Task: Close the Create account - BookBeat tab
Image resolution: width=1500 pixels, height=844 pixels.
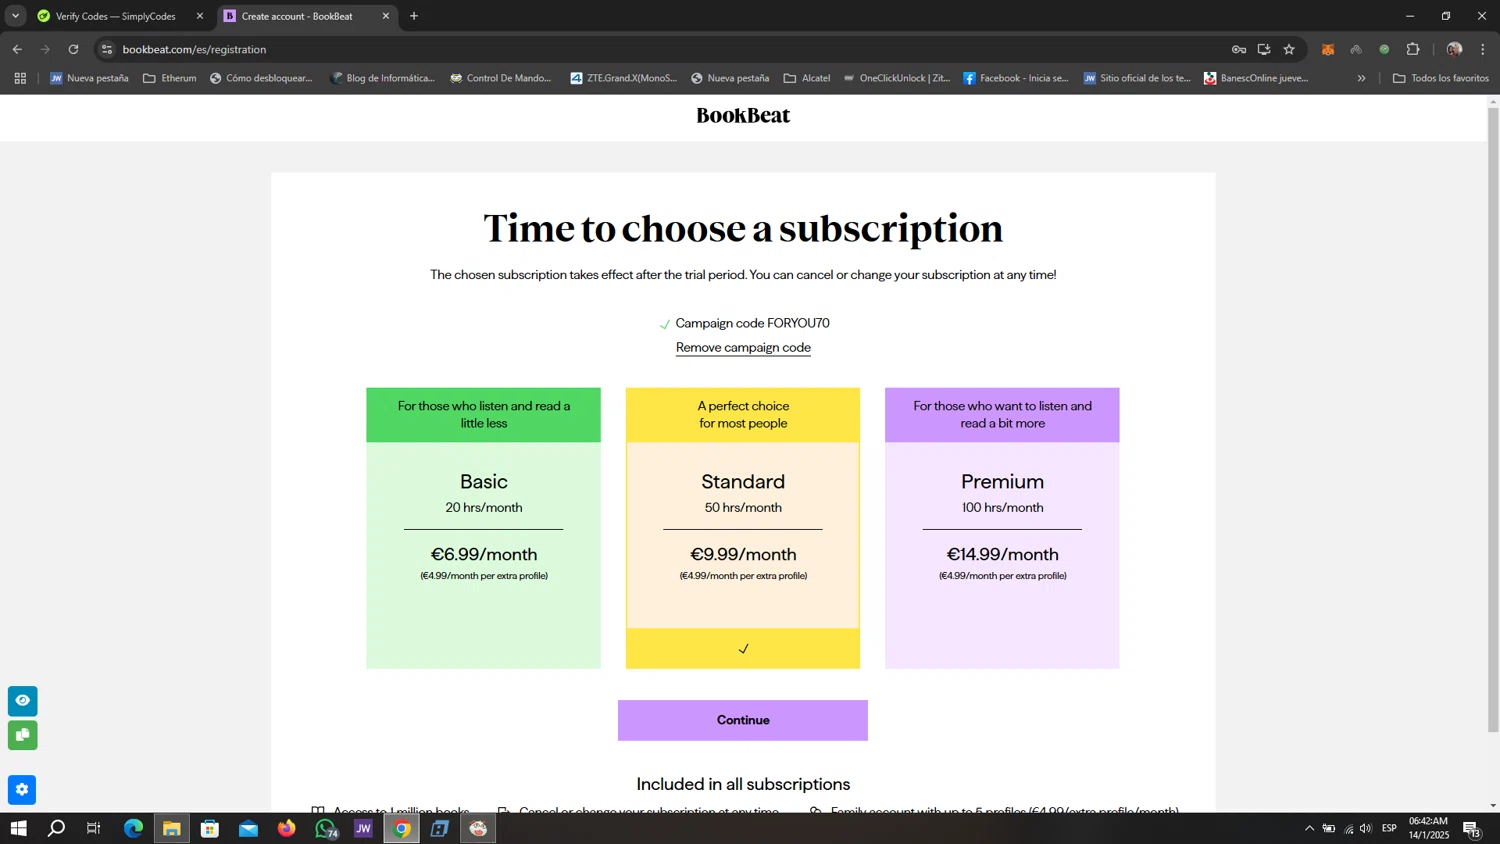Action: [x=386, y=16]
